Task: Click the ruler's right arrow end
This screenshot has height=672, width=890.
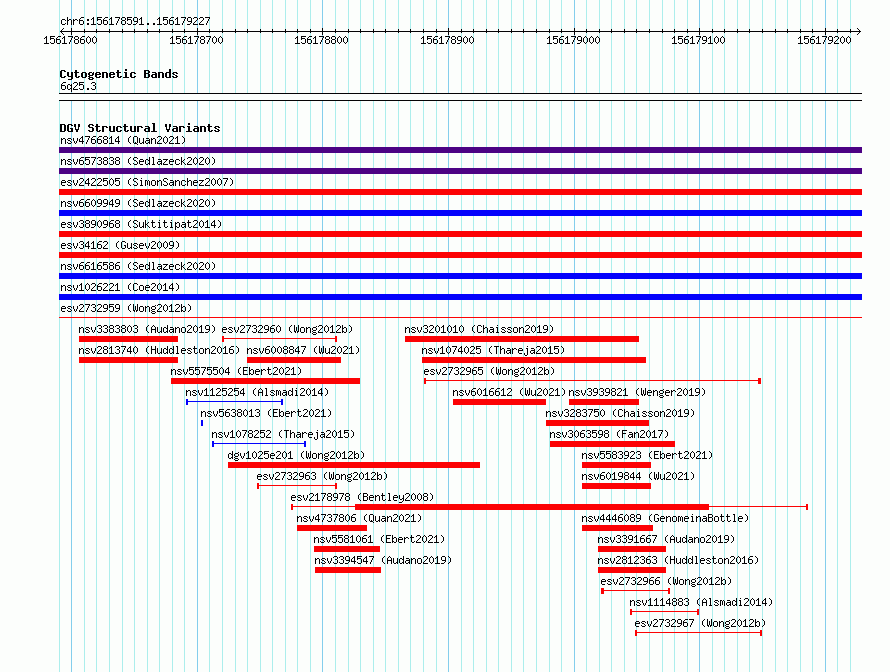Action: click(x=858, y=31)
